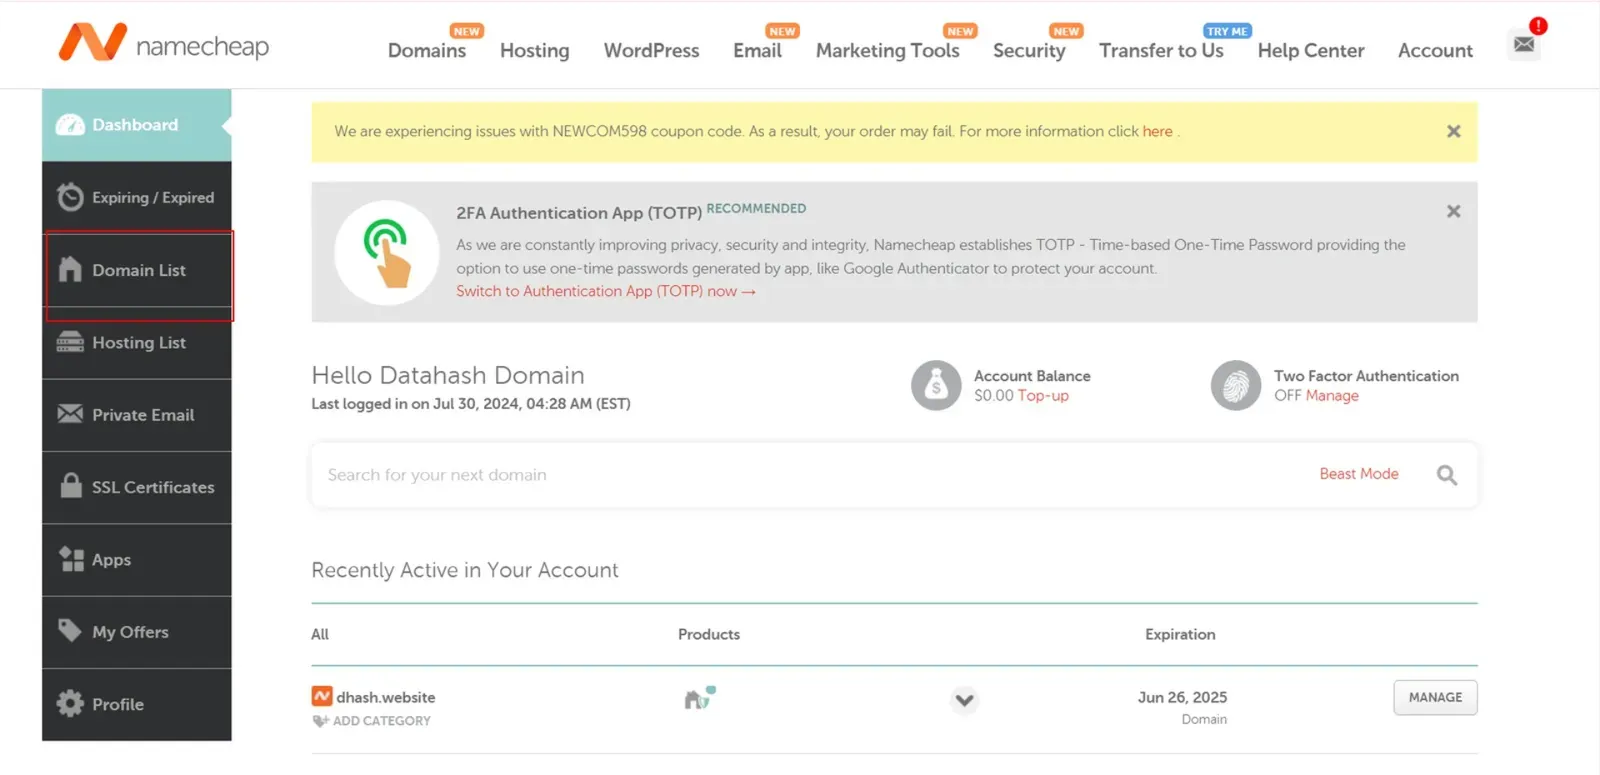Click the 'Hello Datahash Domain' greeting
1600x775 pixels.
[x=448, y=375]
